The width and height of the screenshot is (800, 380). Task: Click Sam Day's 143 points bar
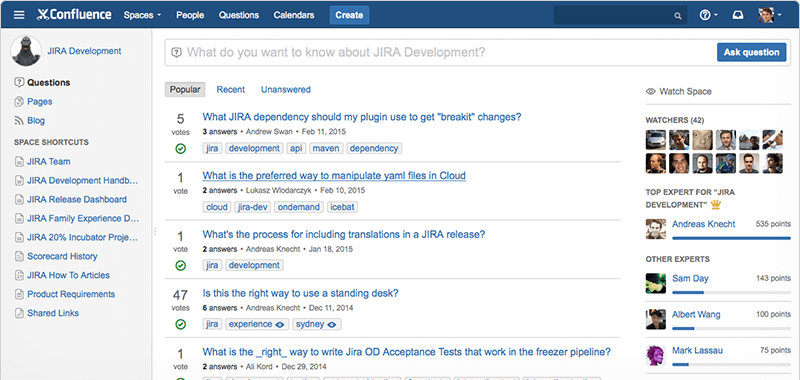[x=732, y=293]
